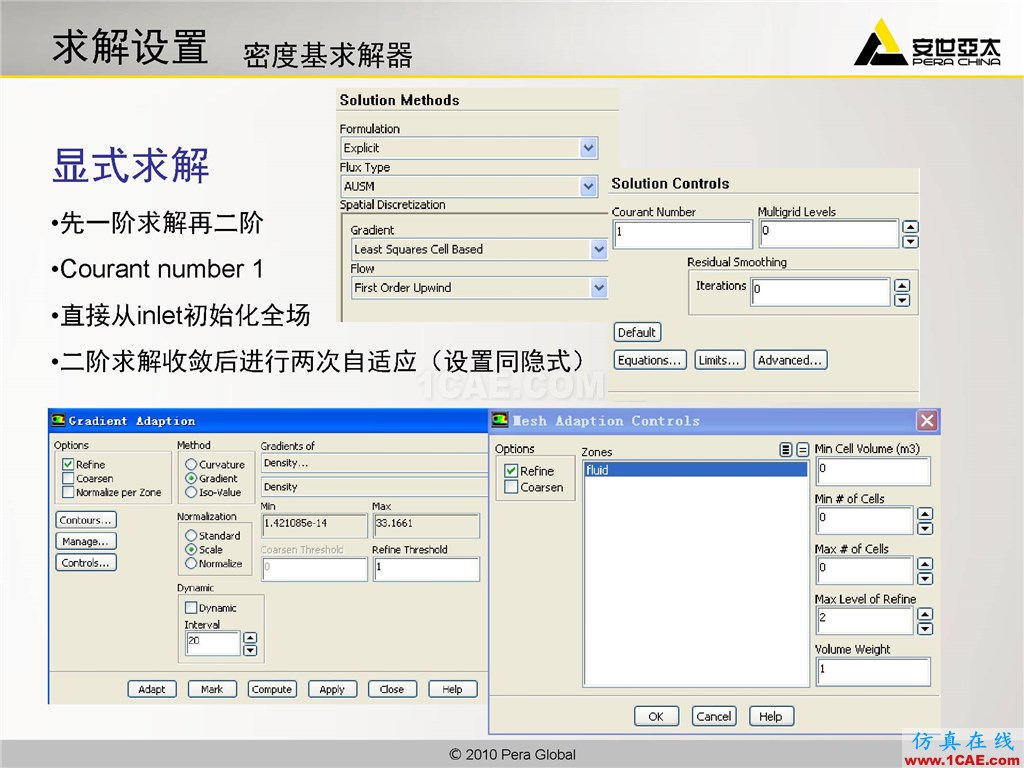Select all zones icon above Zones list

[x=786, y=450]
